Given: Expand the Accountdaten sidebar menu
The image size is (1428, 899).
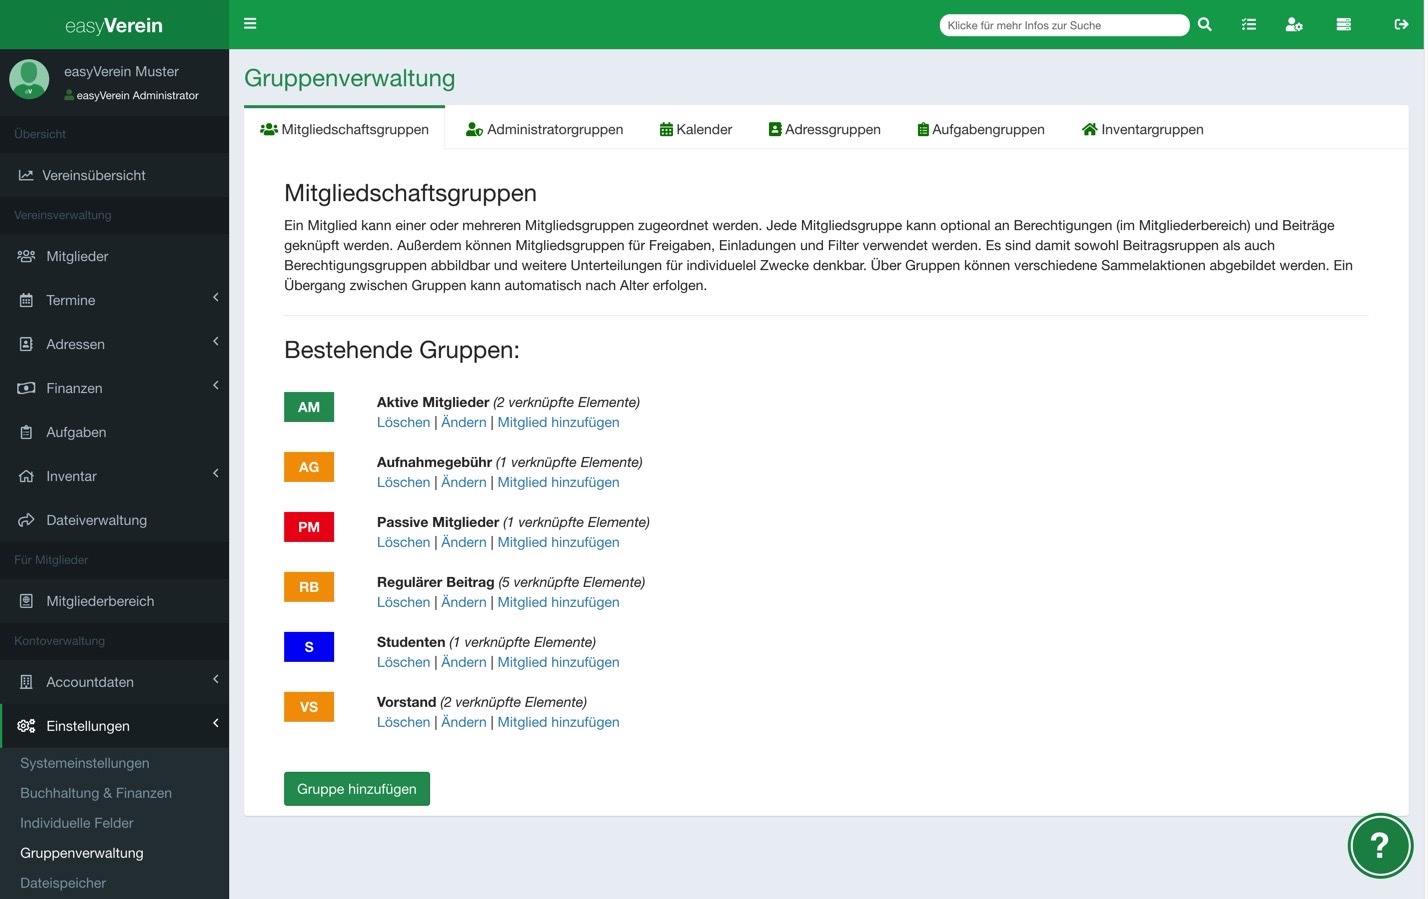Looking at the screenshot, I should (114, 682).
